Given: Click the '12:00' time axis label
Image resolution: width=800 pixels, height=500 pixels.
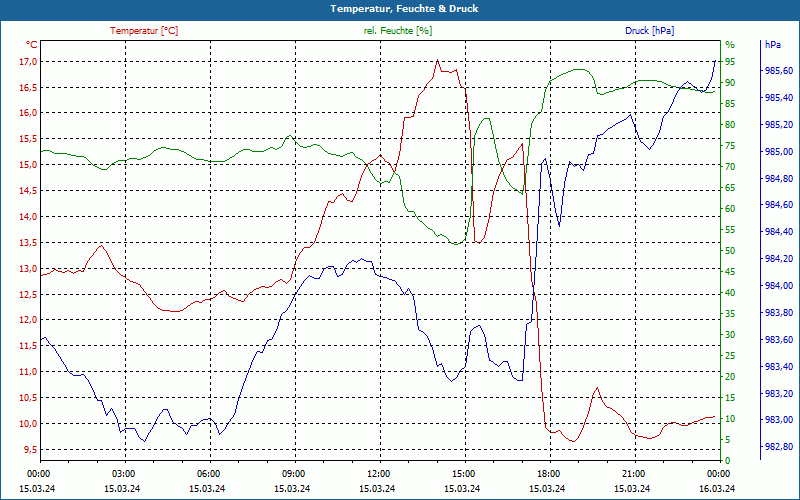Looking at the screenshot, I should [378, 473].
